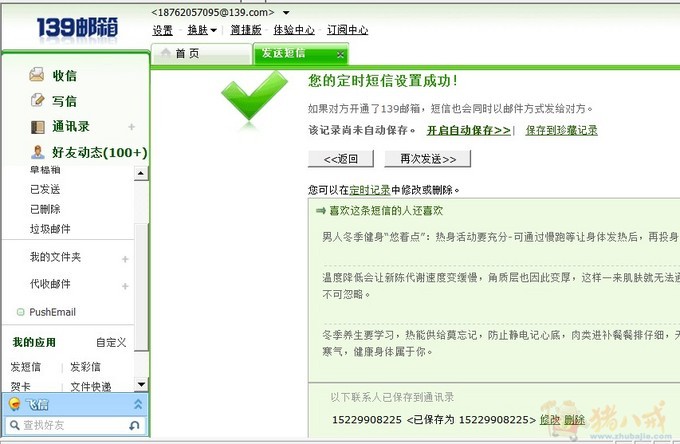The width and height of the screenshot is (680, 444).
Task: Click the account email 18762057095@139.com
Action: (x=213, y=12)
